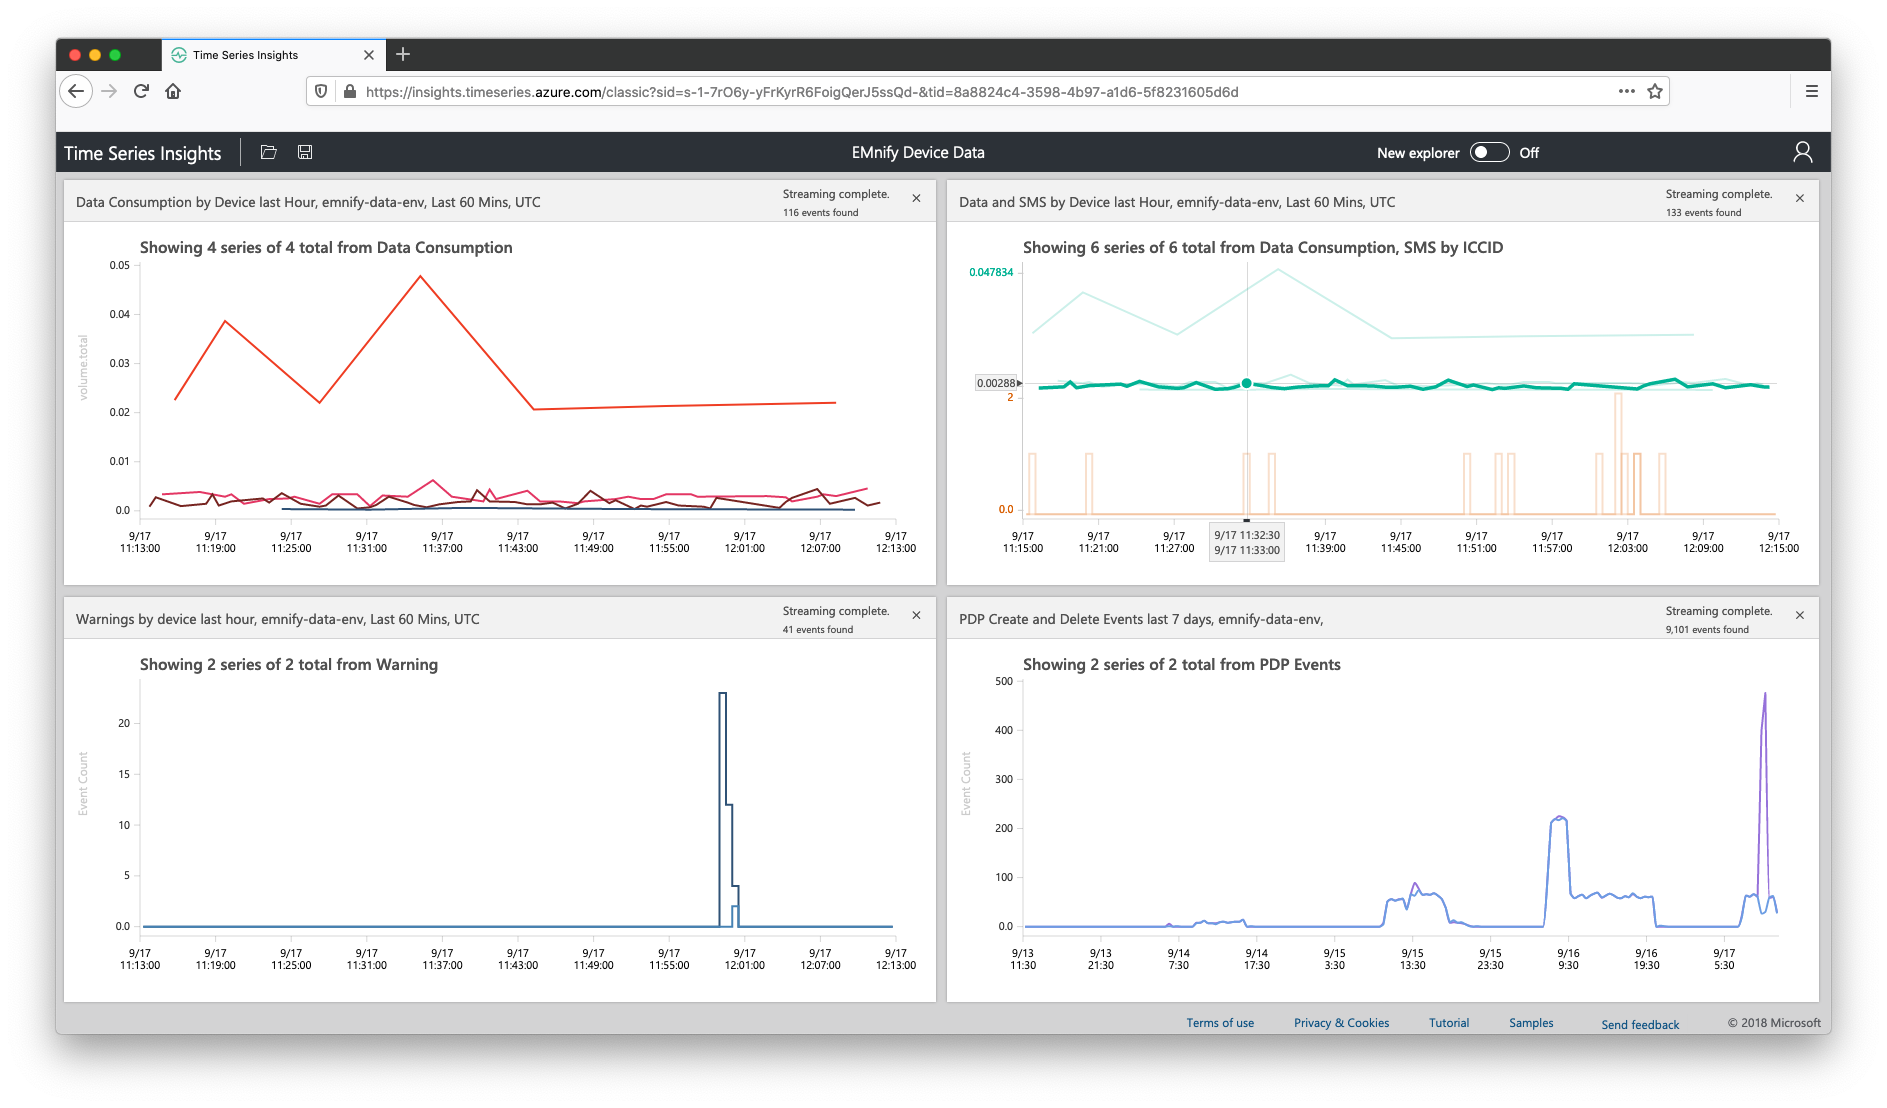Bookmark the page via the star icon
Image resolution: width=1887 pixels, height=1108 pixels.
click(1655, 91)
